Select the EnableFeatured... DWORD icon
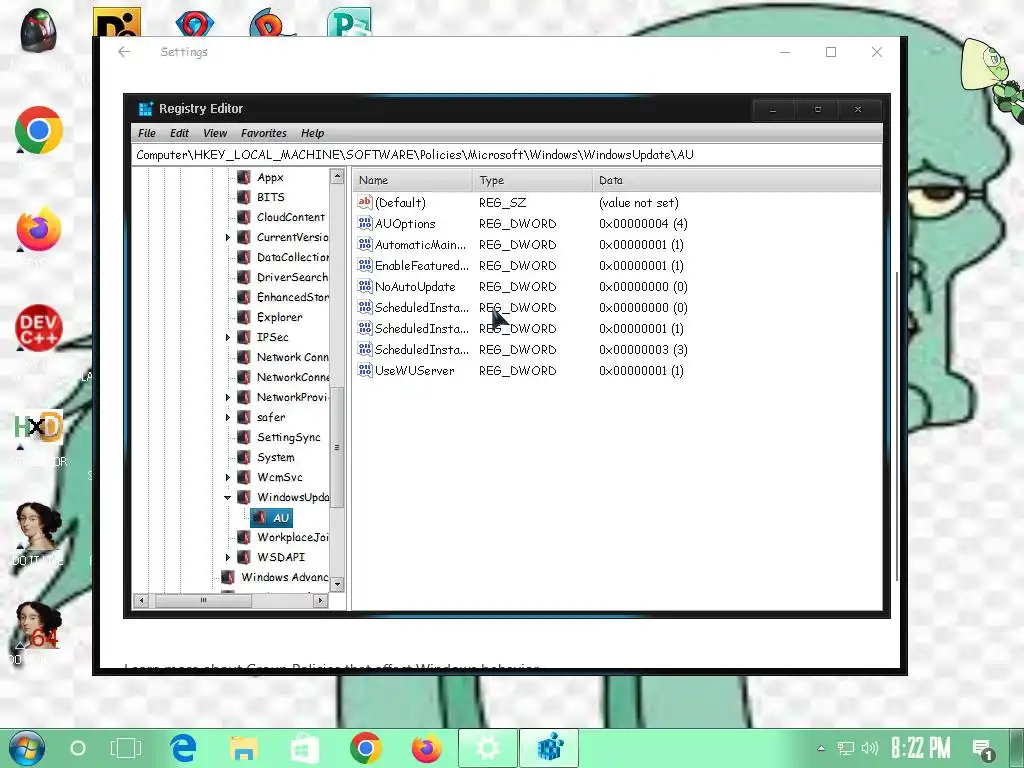Viewport: 1024px width, 768px height. [x=365, y=265]
